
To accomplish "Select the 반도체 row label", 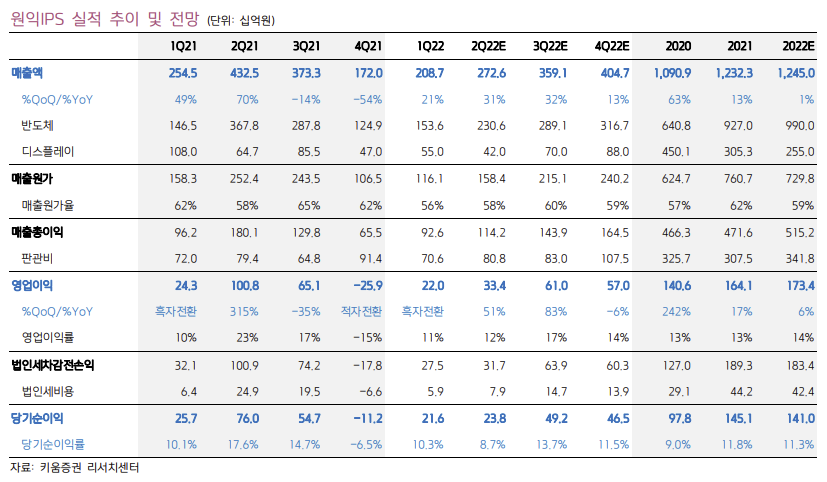I will coord(37,125).
